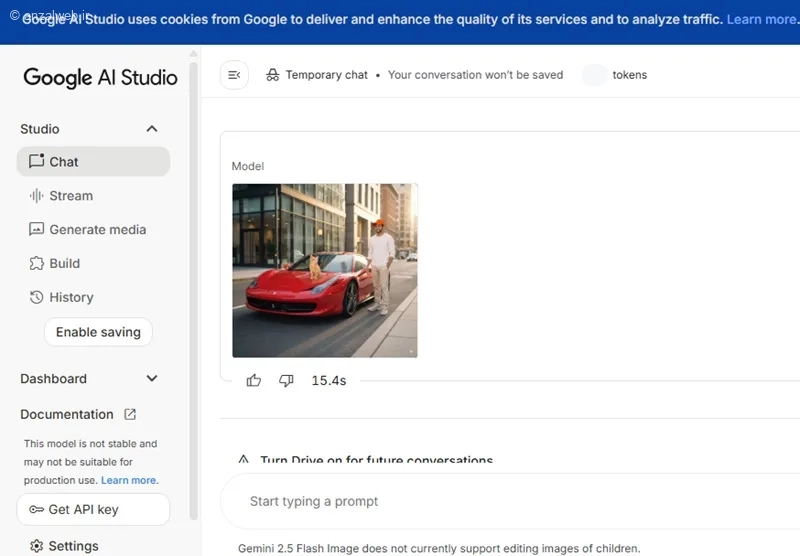Click the Get API key icon
This screenshot has width=800, height=556.
point(36,509)
